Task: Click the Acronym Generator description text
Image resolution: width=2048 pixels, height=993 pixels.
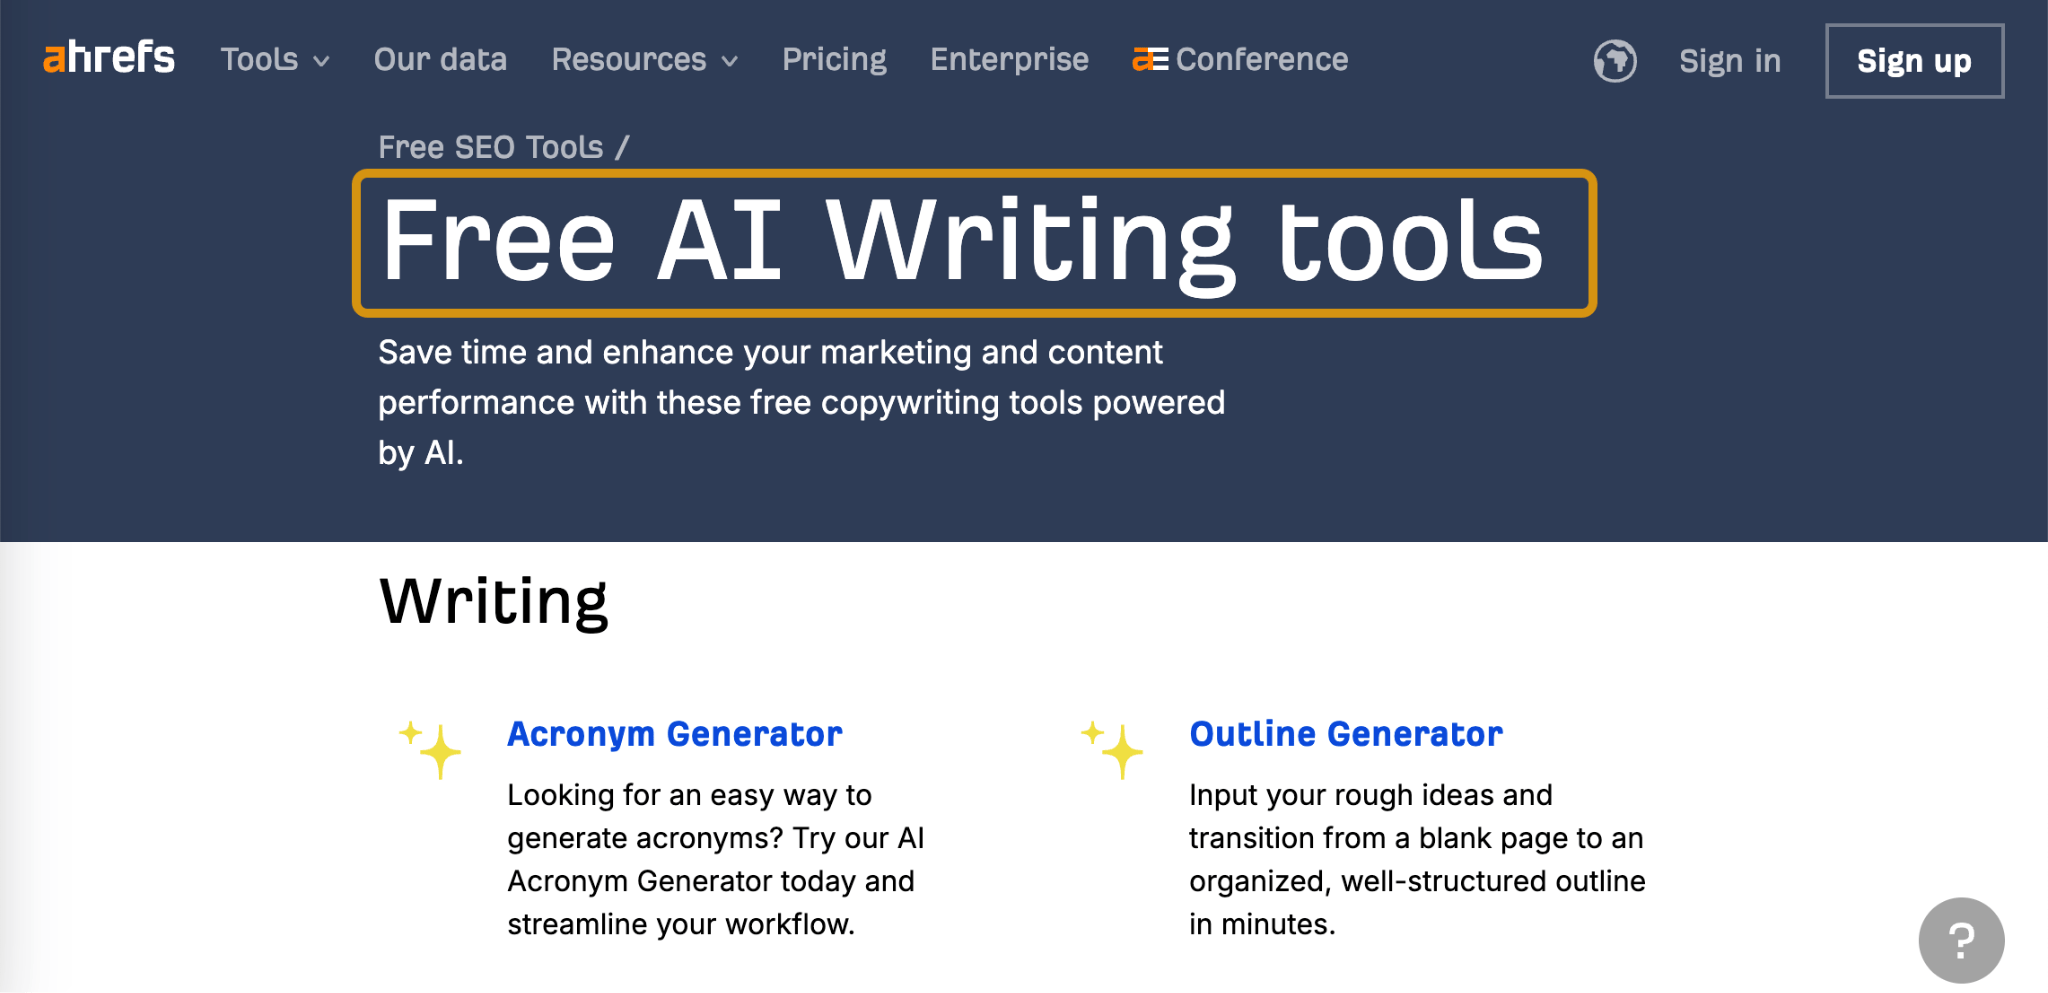Action: pyautogui.click(x=715, y=859)
